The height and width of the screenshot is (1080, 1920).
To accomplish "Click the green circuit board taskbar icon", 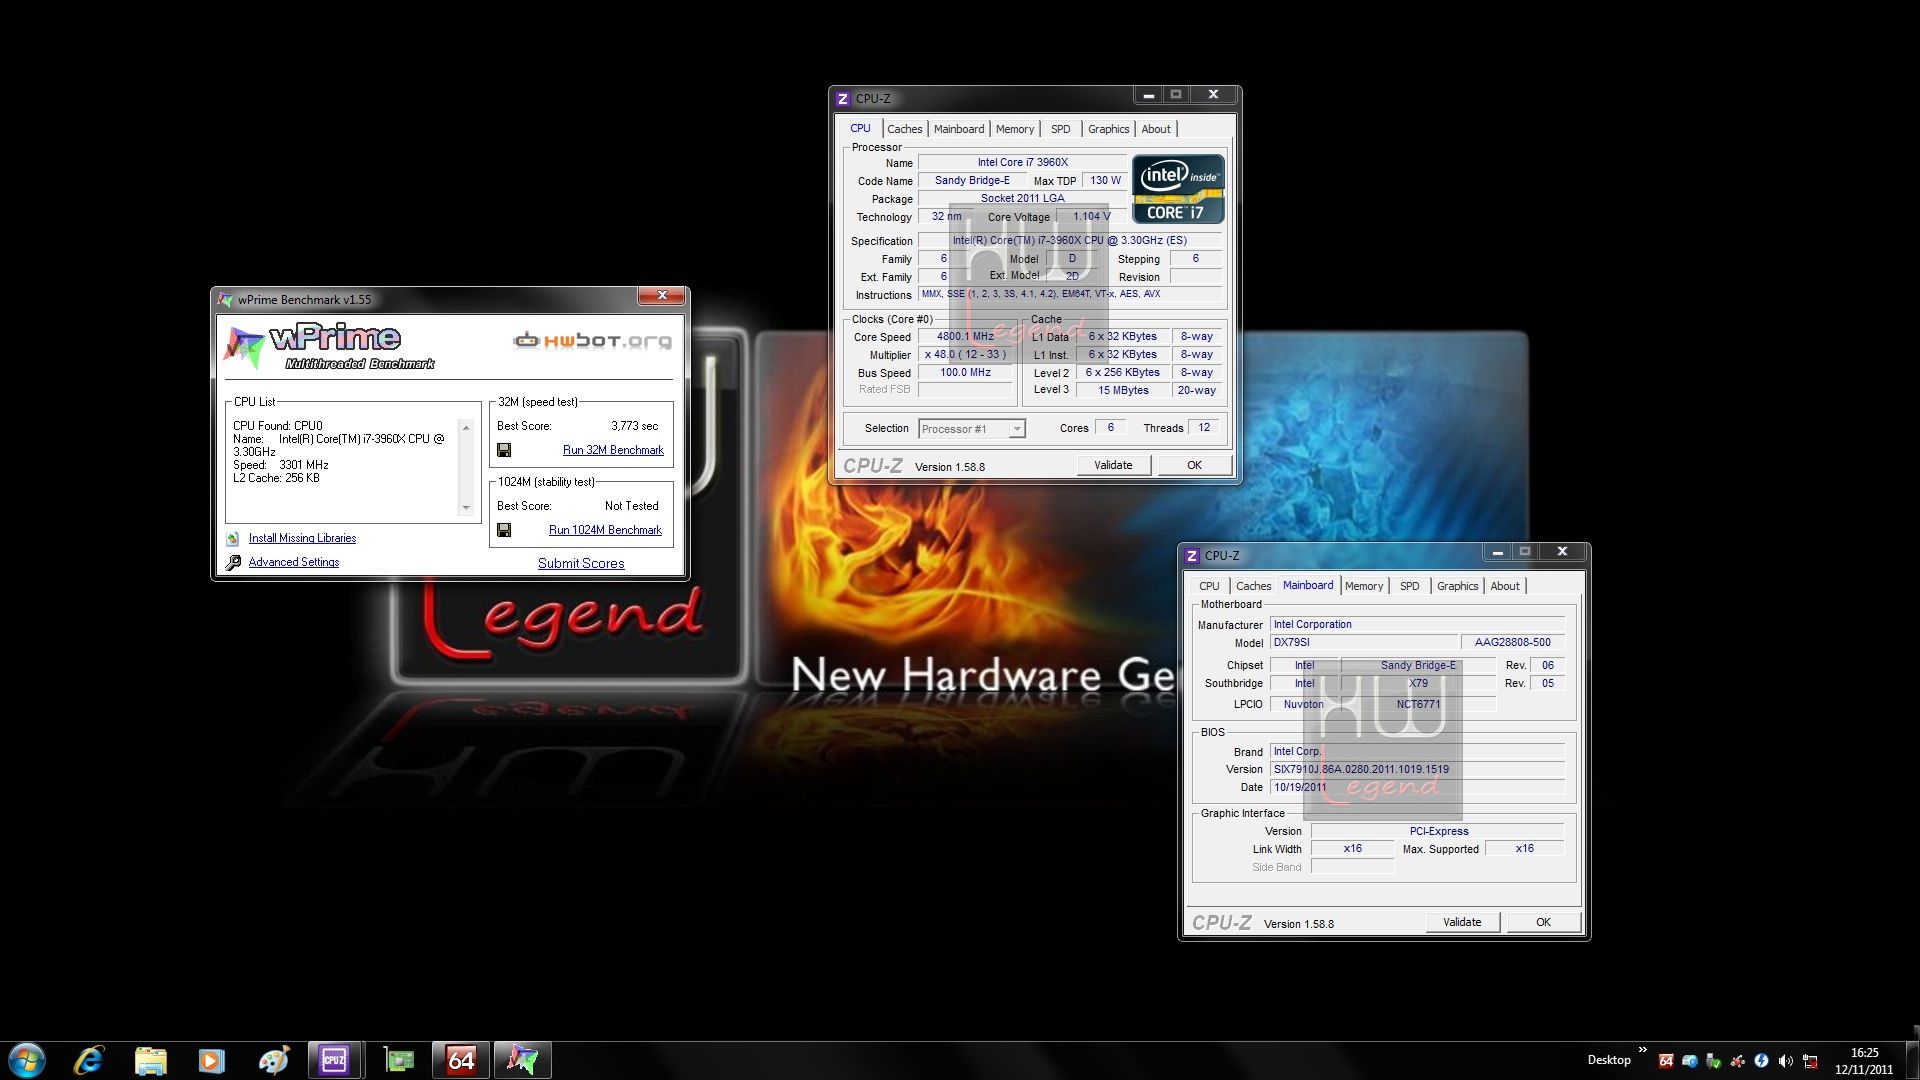I will pyautogui.click(x=399, y=1060).
